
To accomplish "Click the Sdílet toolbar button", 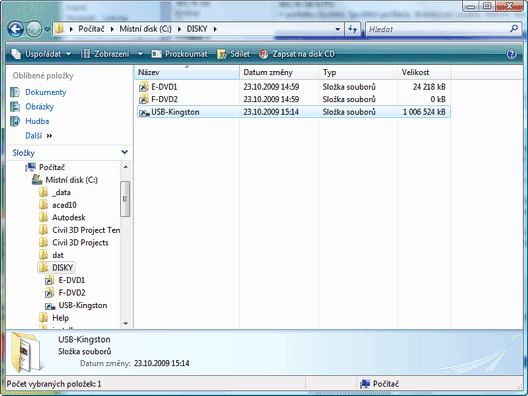I will (234, 54).
